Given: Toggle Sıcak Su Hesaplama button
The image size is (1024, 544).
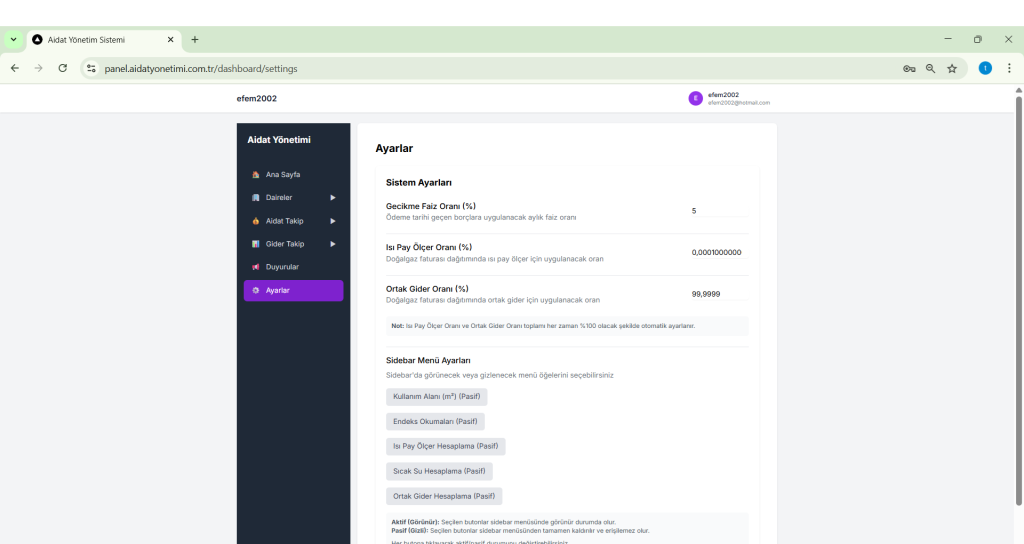Looking at the screenshot, I should pyautogui.click(x=439, y=471).
